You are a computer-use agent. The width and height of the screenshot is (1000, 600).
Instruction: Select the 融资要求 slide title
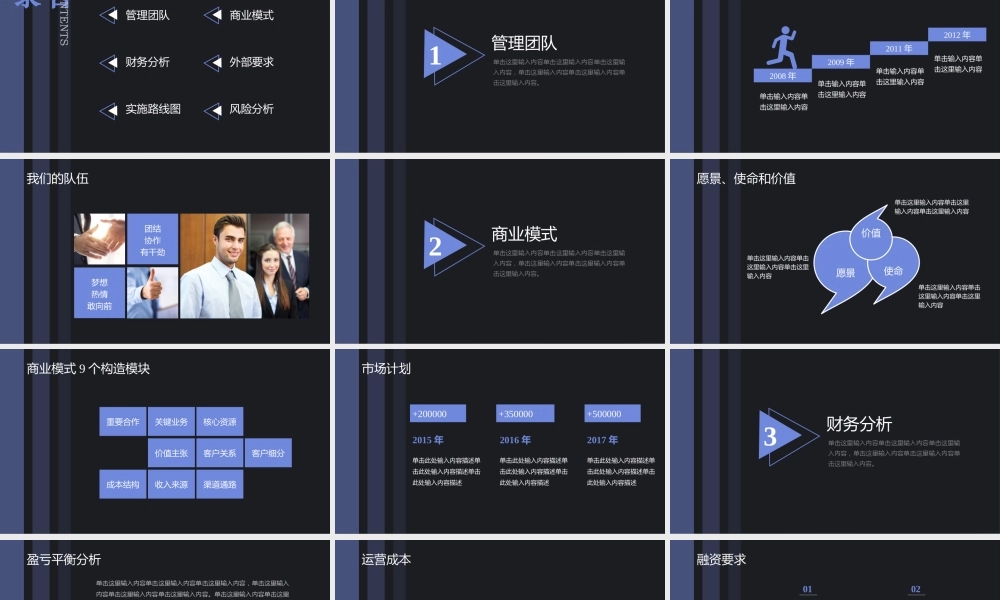point(721,559)
